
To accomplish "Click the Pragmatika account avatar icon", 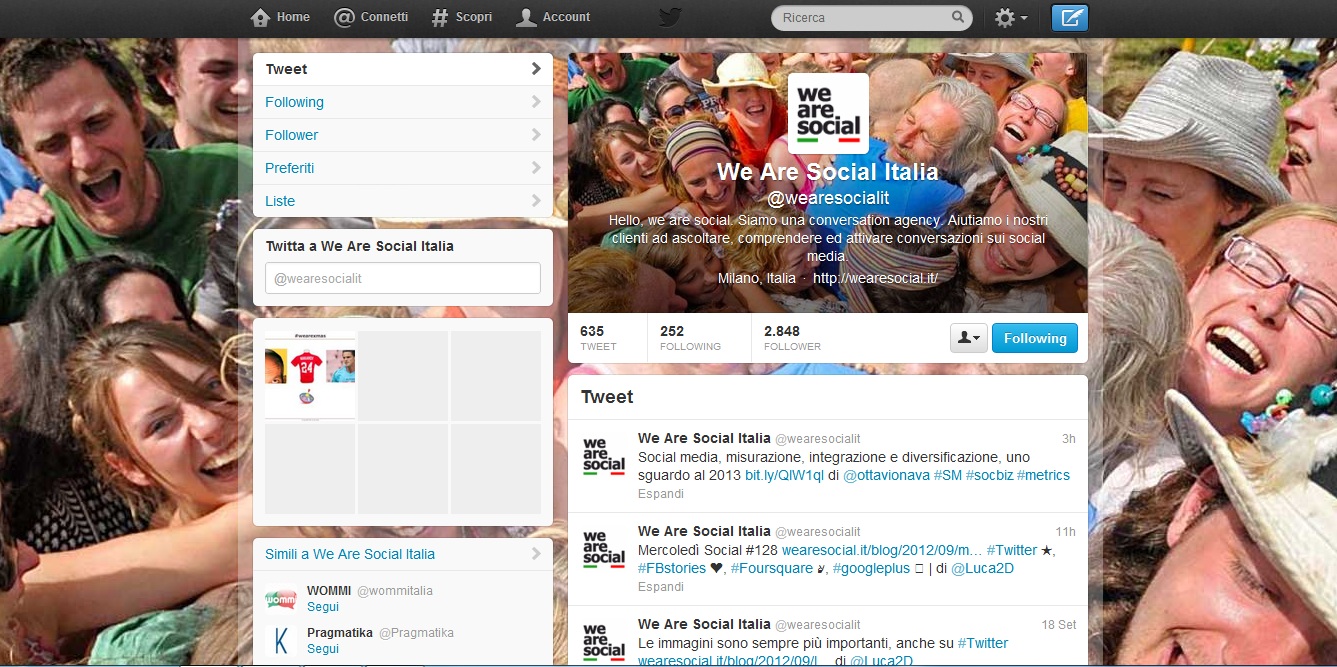I will pyautogui.click(x=281, y=640).
